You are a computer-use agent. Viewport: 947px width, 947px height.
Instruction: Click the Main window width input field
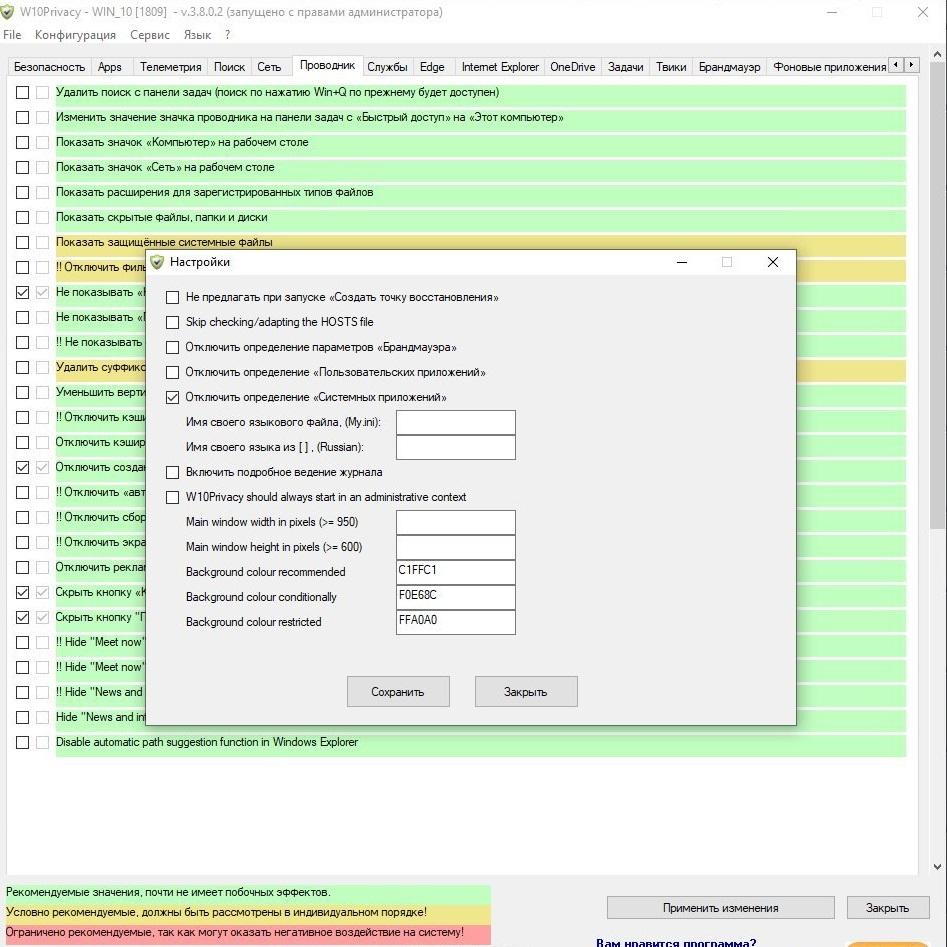(x=455, y=522)
